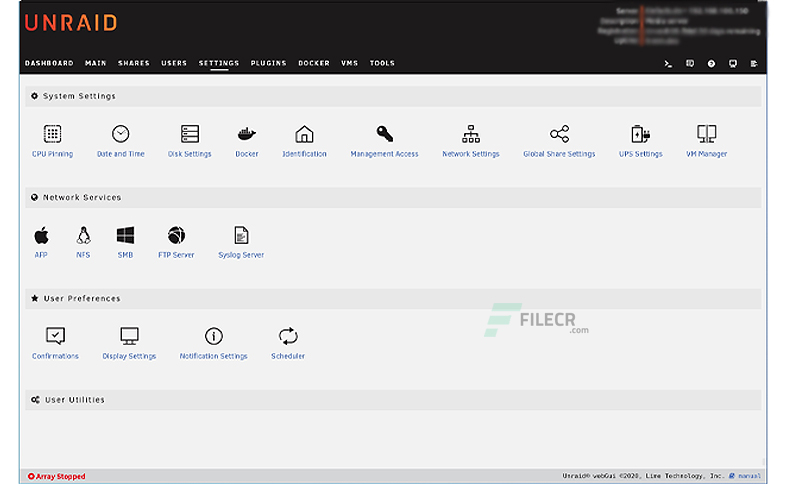Screen dimensions: 786x484
Task: Open the SMB Windows icon
Action: click(x=125, y=235)
